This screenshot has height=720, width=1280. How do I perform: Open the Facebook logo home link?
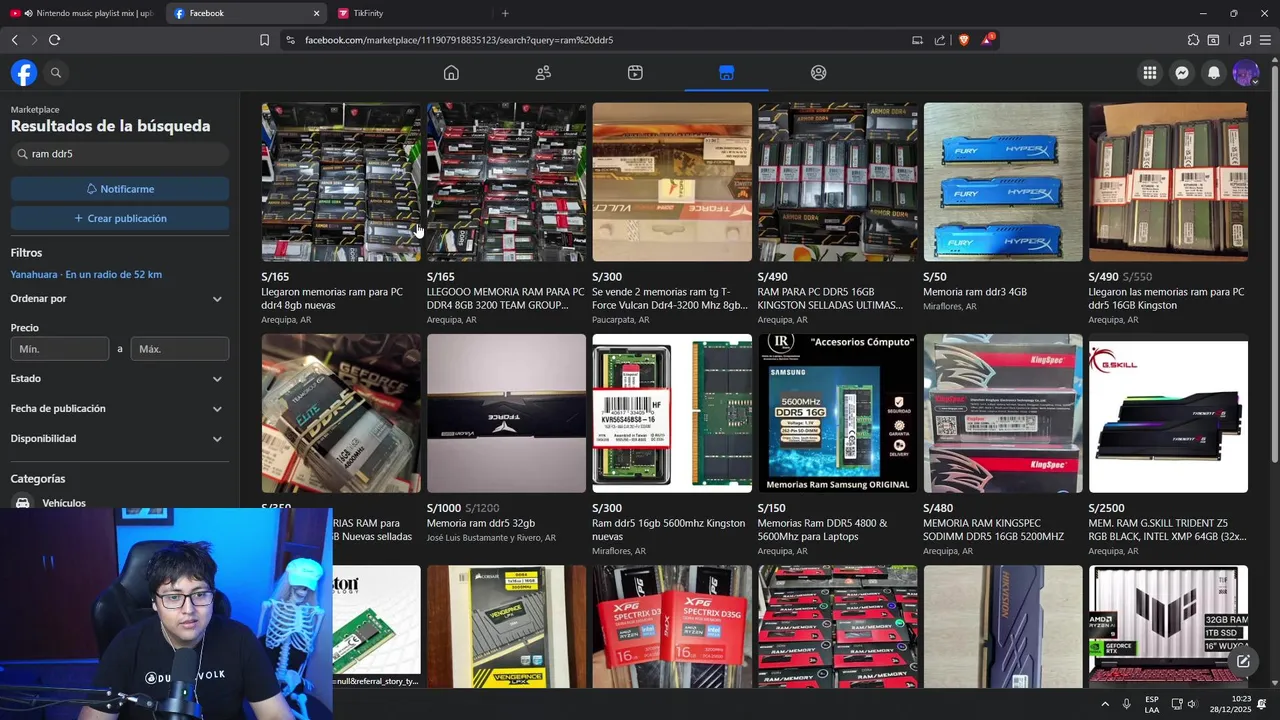click(24, 73)
